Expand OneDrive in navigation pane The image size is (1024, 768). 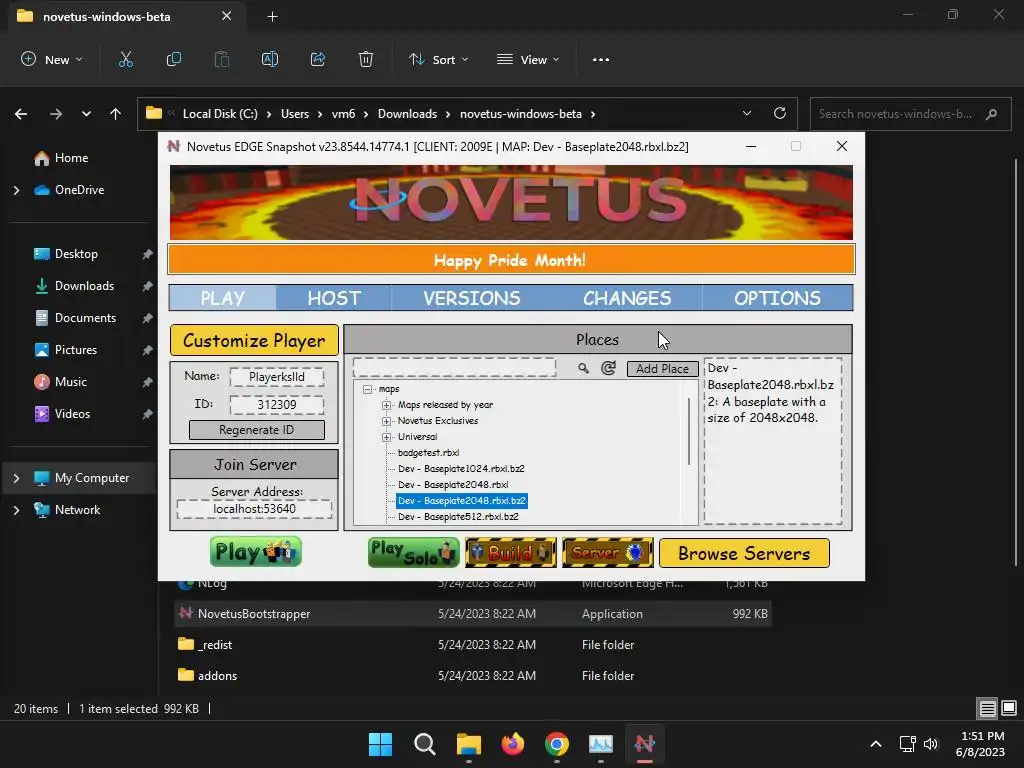pyautogui.click(x=16, y=190)
